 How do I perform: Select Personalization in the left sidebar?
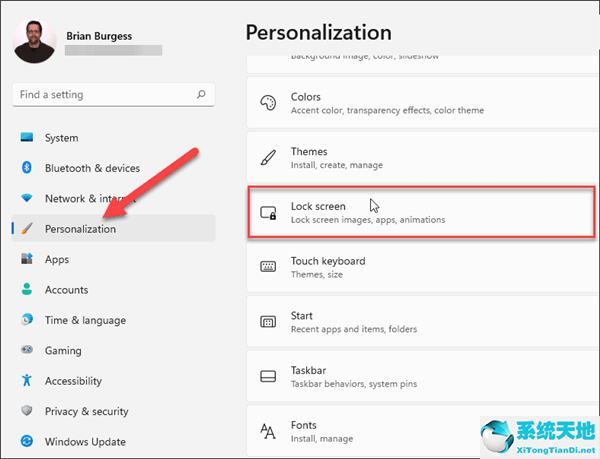[80, 229]
